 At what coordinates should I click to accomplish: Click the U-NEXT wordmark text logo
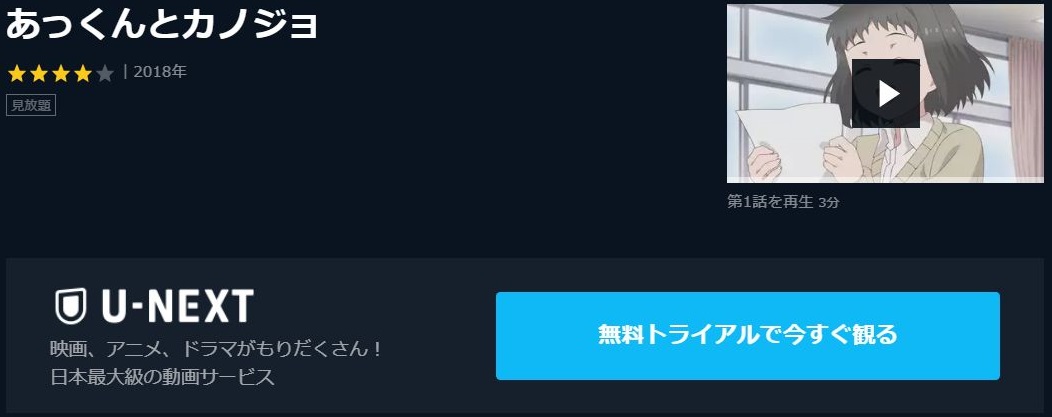177,306
